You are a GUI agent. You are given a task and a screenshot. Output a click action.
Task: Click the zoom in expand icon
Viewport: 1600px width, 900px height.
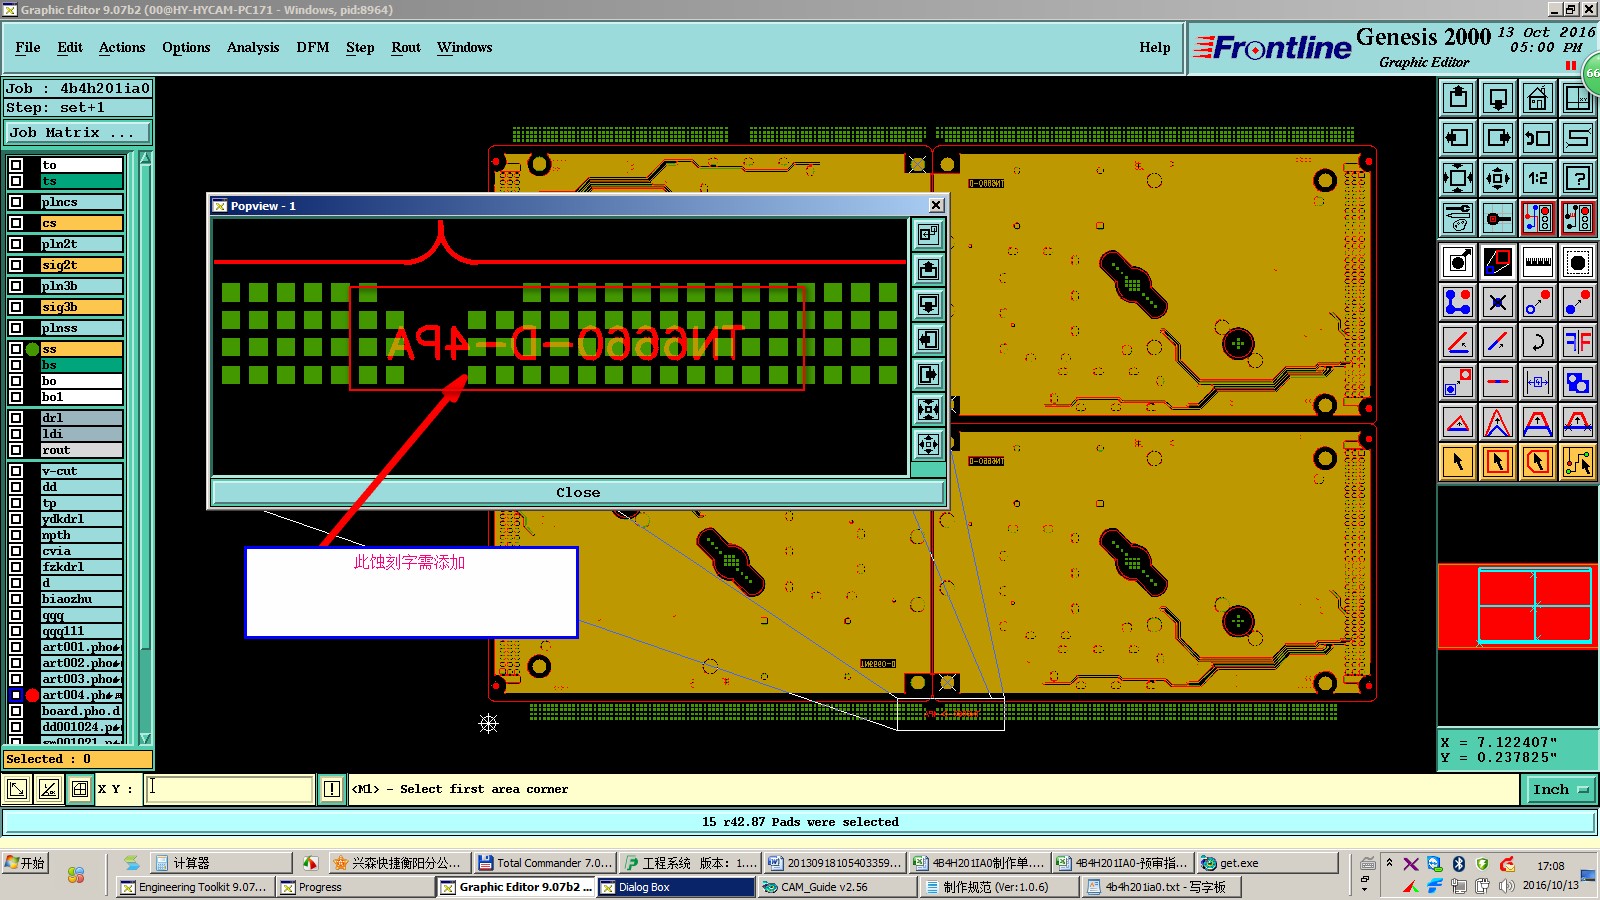click(1458, 178)
